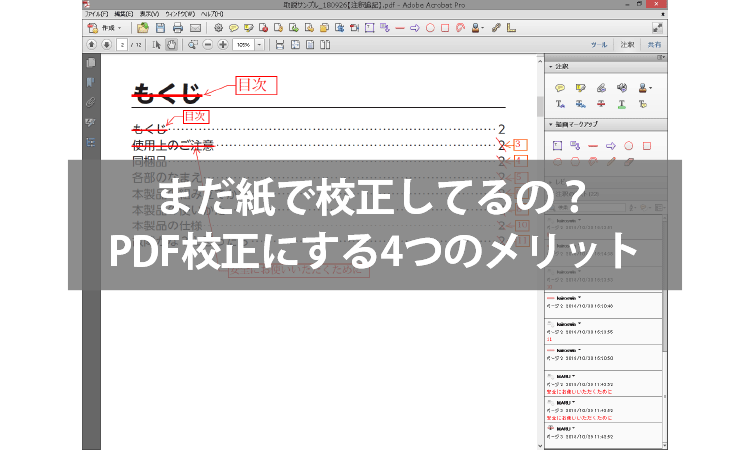Select the text box tool in the top toolbar
Image resolution: width=750 pixels, height=450 pixels.
click(x=369, y=28)
